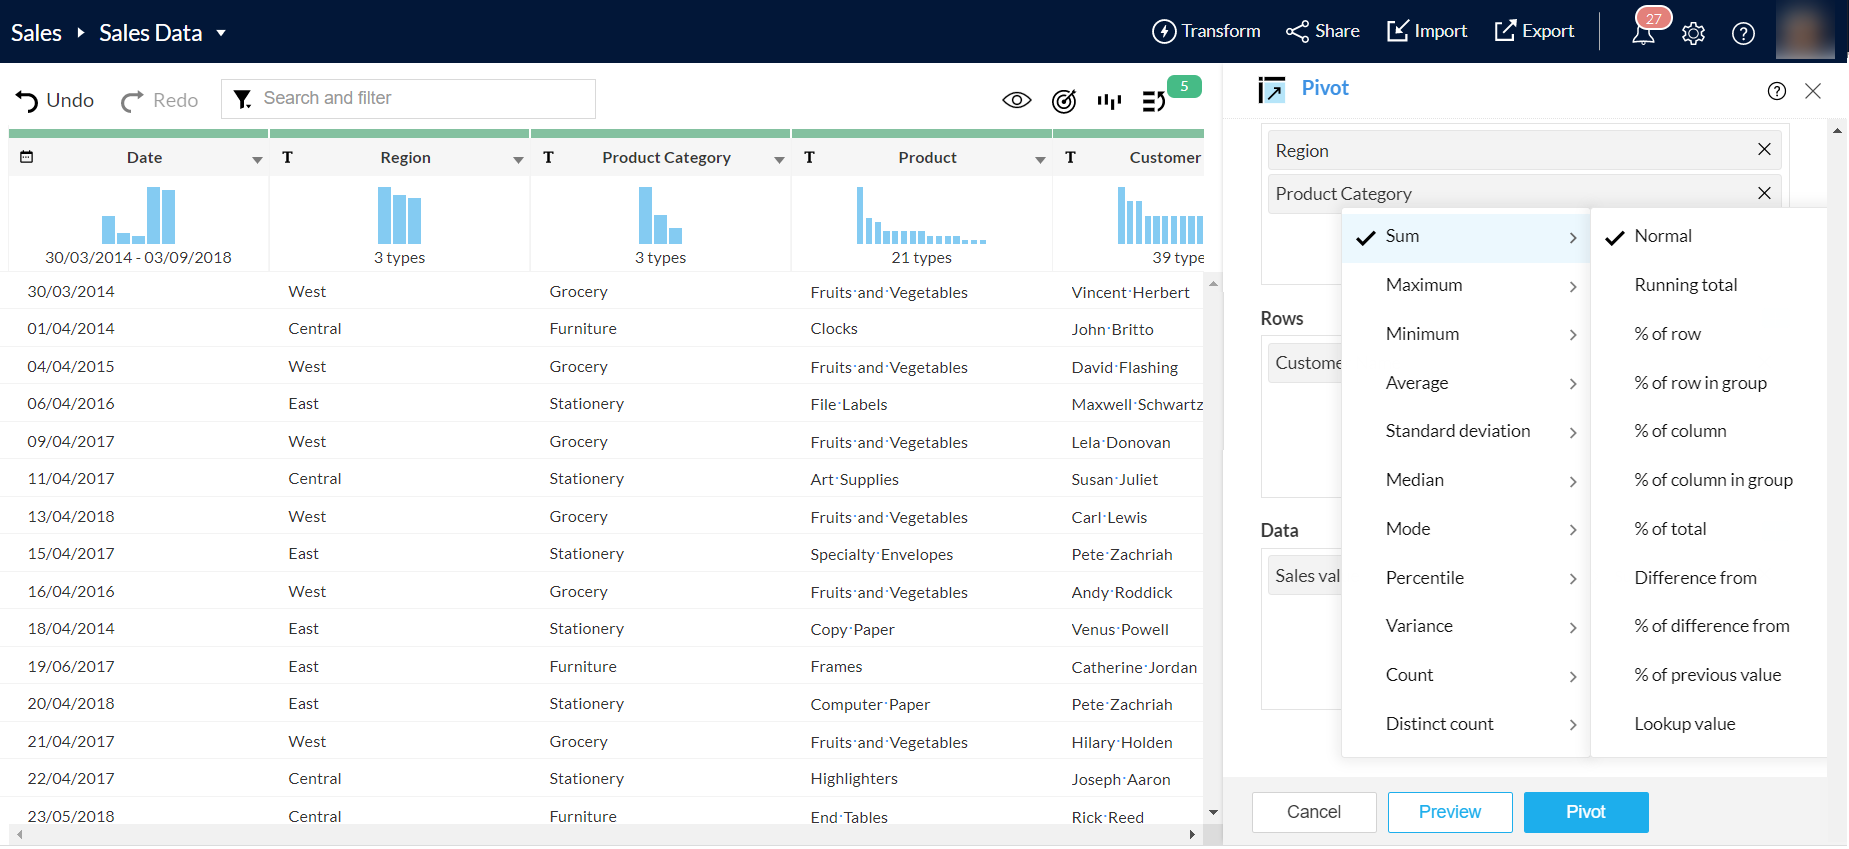Click the Search and filter field
The width and height of the screenshot is (1849, 849).
408,99
